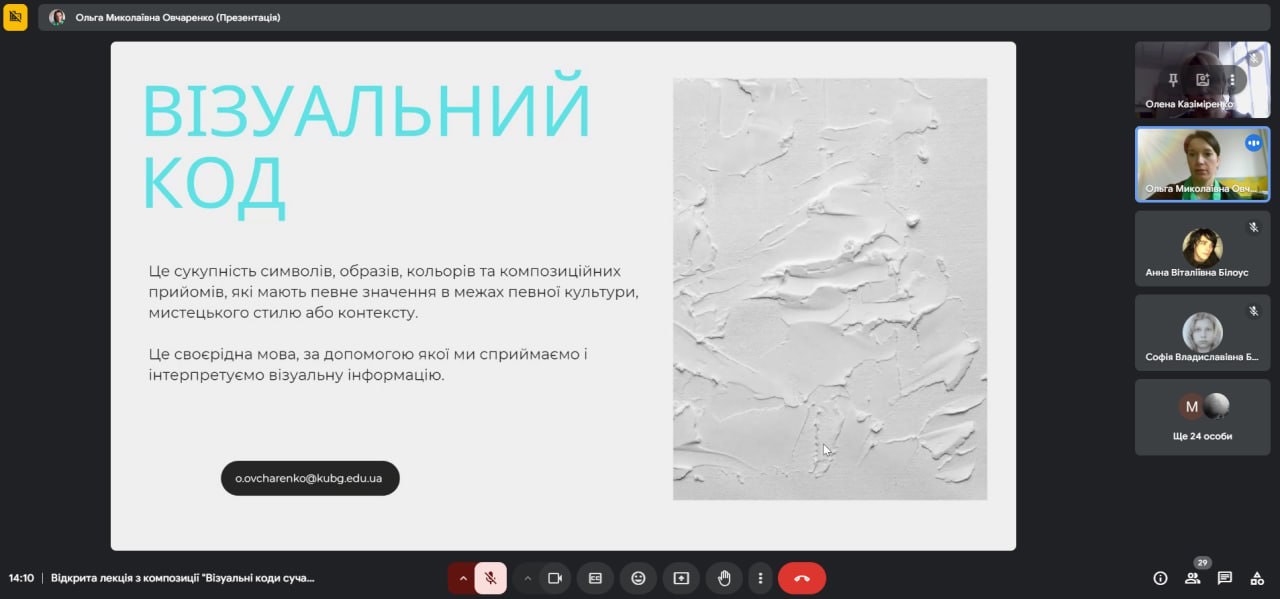Image resolution: width=1280 pixels, height=599 pixels.
Task: Select Анна Віталіївна Білоус participant tile
Action: pos(1203,248)
